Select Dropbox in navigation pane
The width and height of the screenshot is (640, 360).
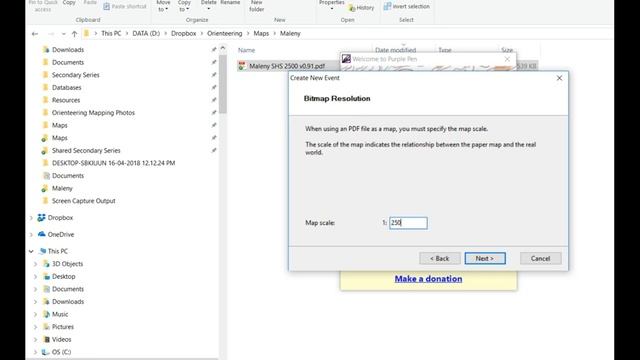pos(60,218)
